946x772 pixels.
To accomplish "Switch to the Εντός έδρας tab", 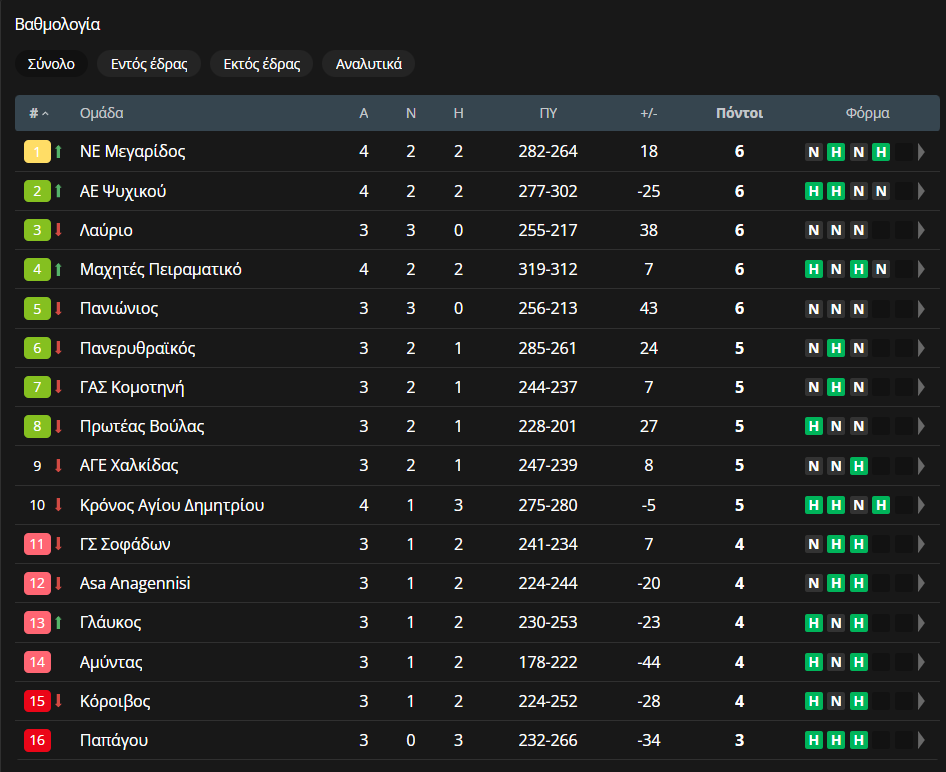I will (x=149, y=64).
